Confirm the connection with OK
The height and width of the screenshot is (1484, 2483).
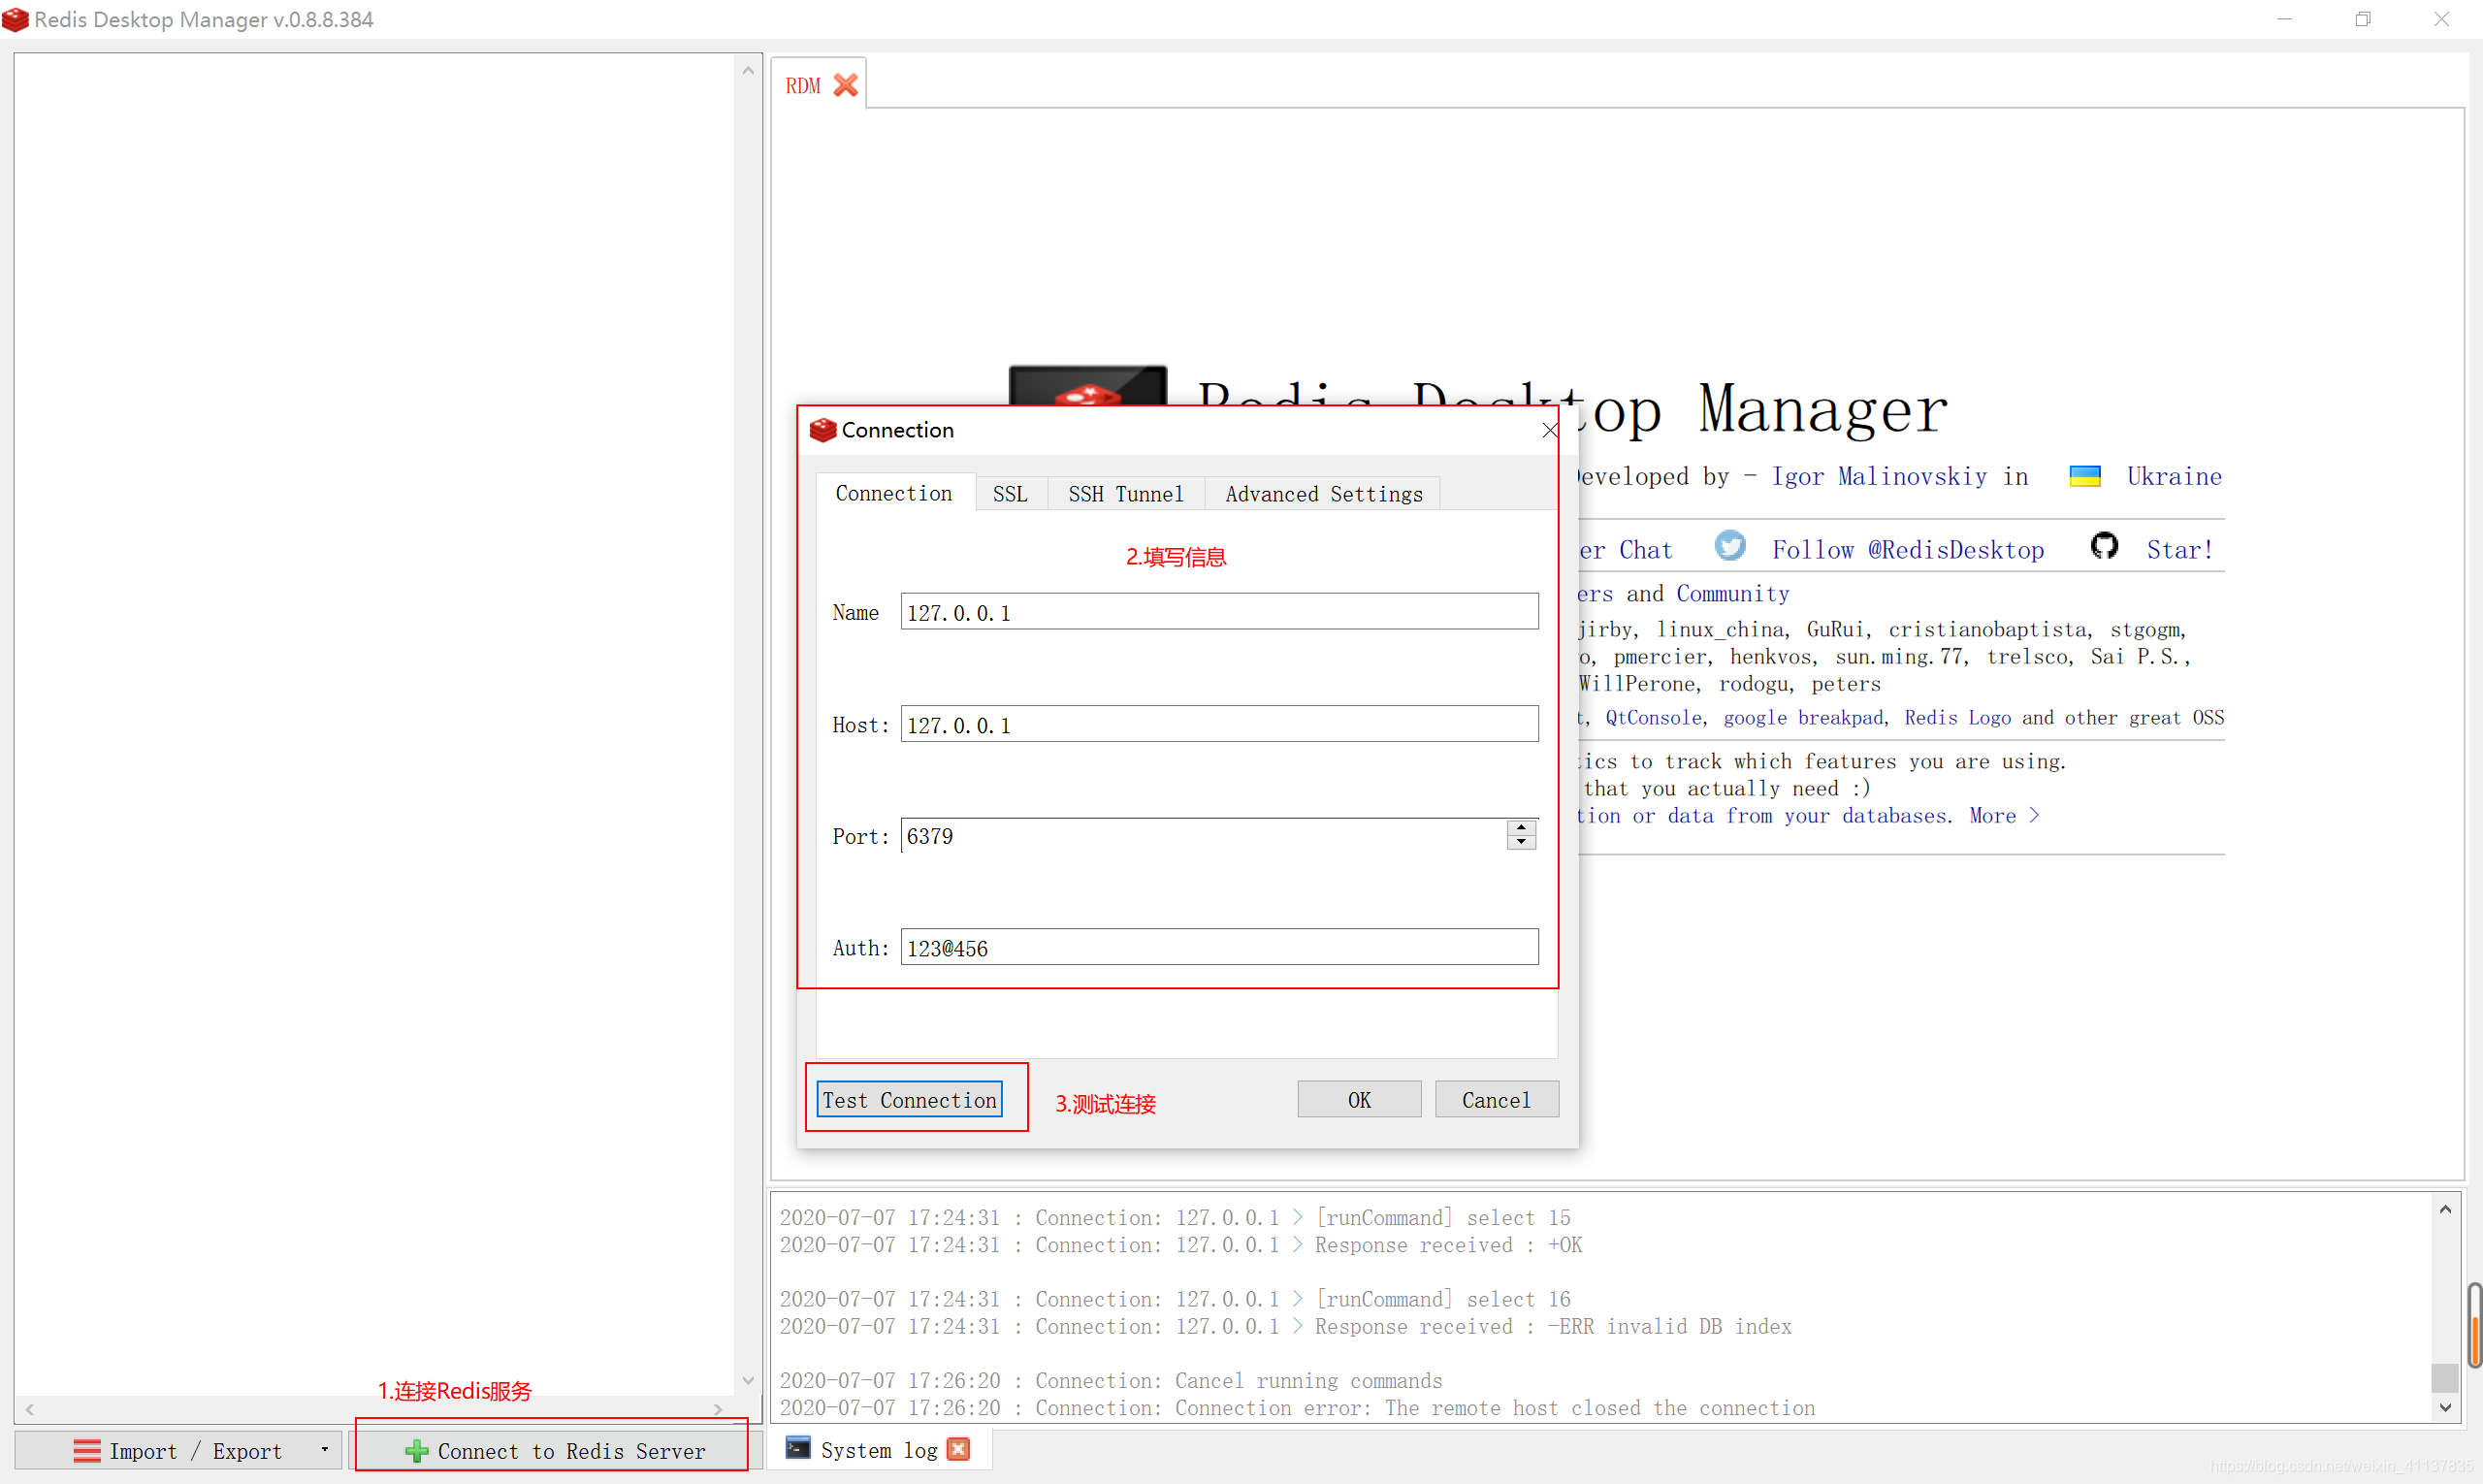(x=1358, y=1099)
